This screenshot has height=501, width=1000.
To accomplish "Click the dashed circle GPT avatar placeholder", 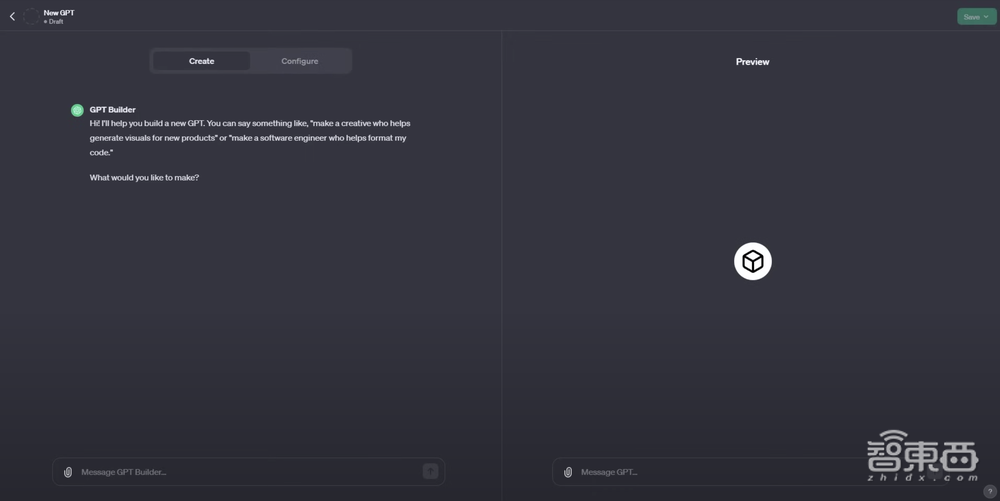I will (x=31, y=16).
